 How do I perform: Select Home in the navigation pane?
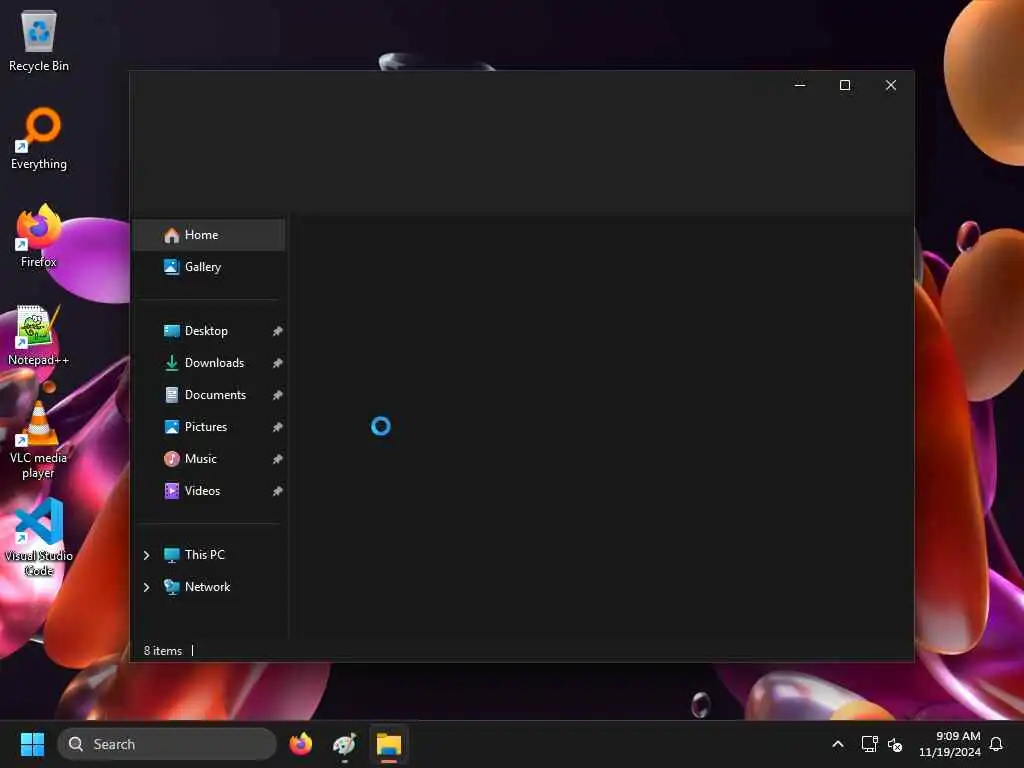point(209,235)
